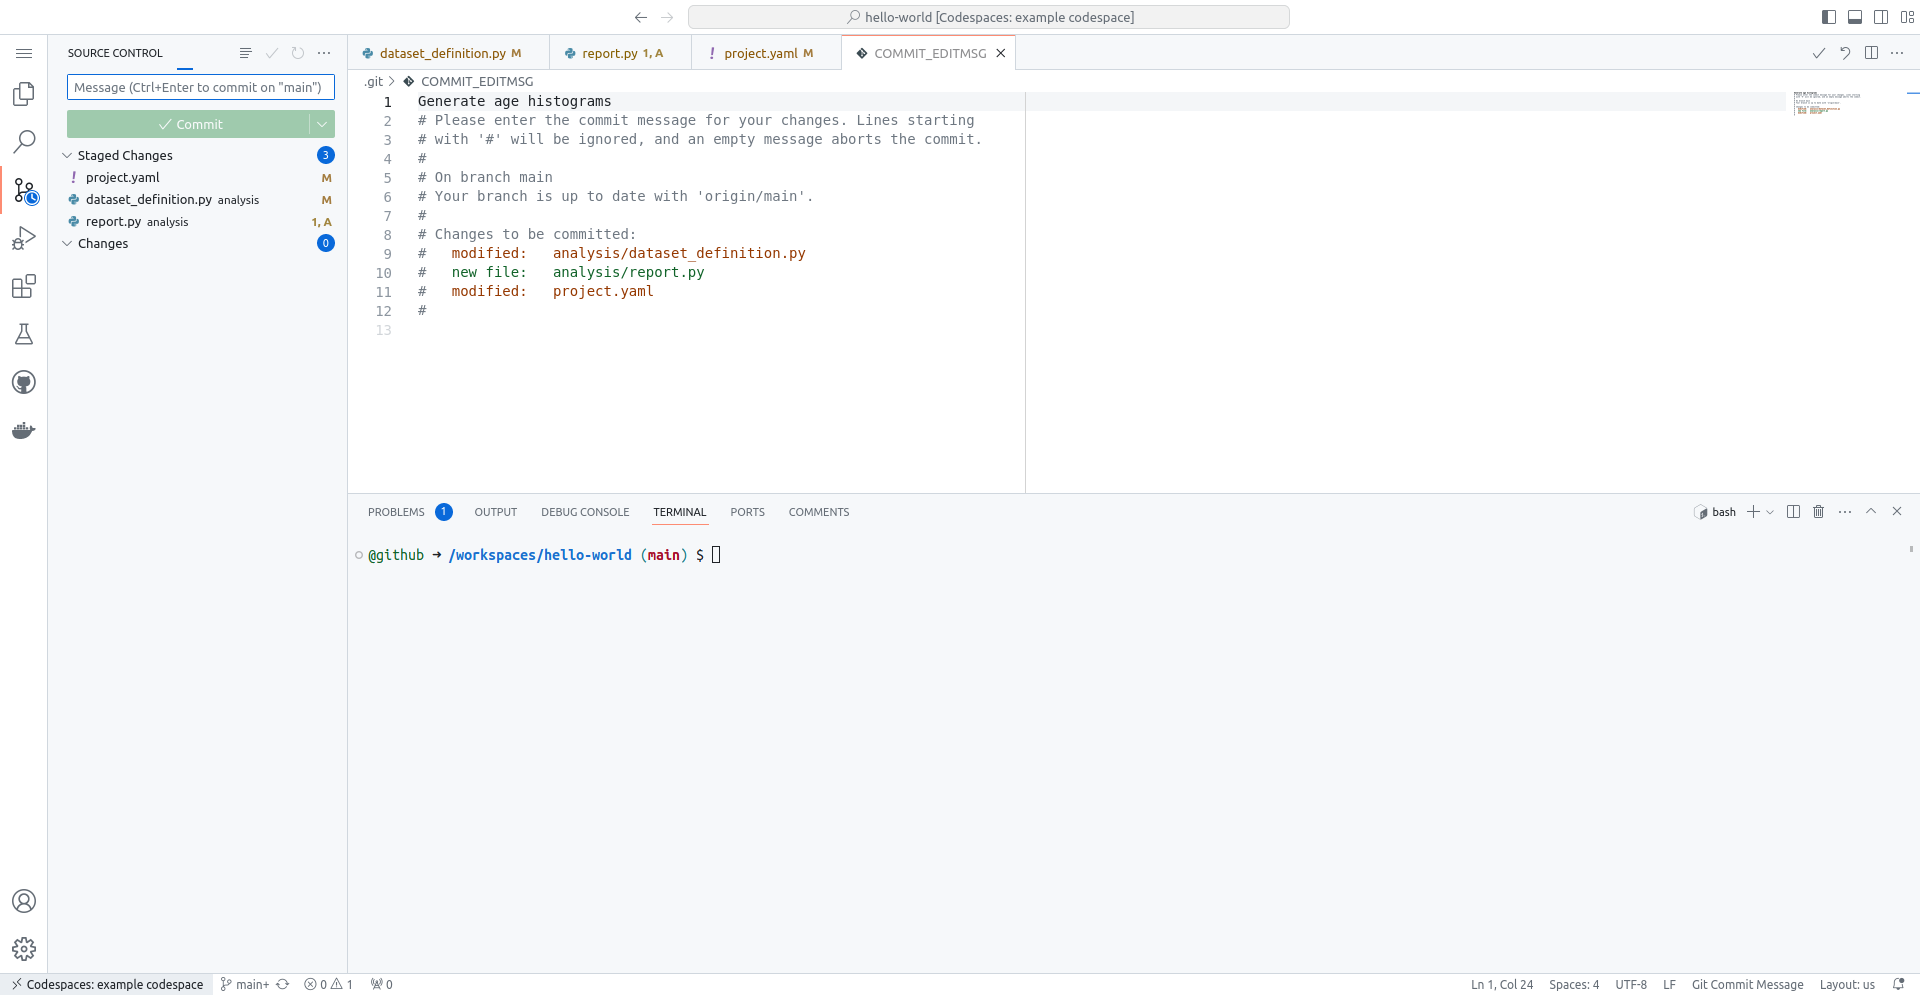
Task: Open the Docker view
Action: pyautogui.click(x=24, y=430)
